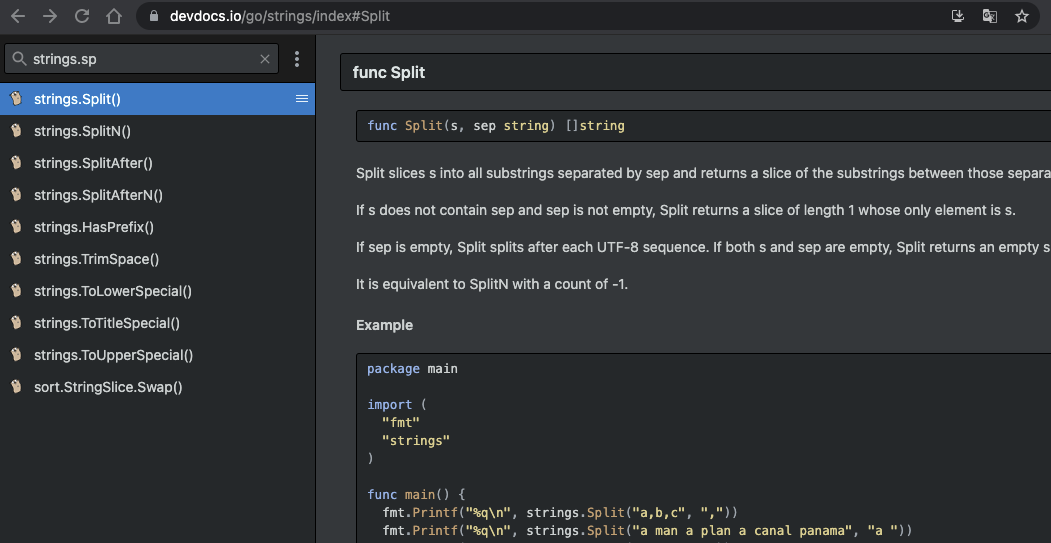
Task: Open strings.TrimSpace() documentation
Action: pos(96,259)
